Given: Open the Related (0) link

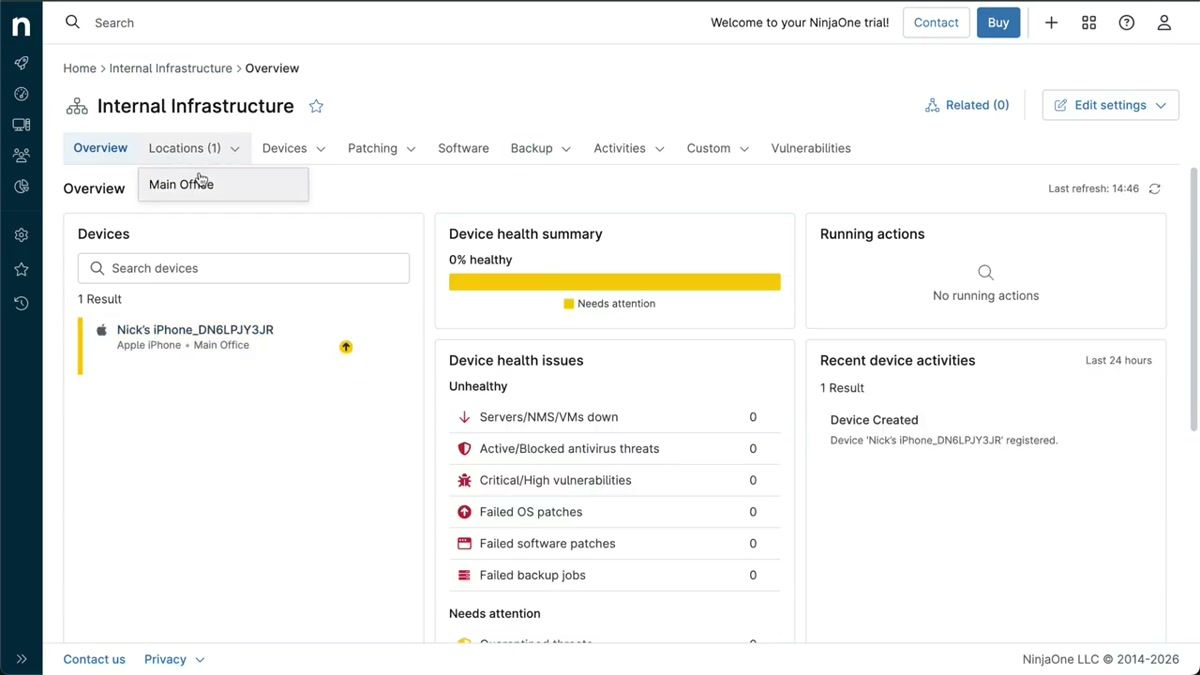Looking at the screenshot, I should point(967,104).
